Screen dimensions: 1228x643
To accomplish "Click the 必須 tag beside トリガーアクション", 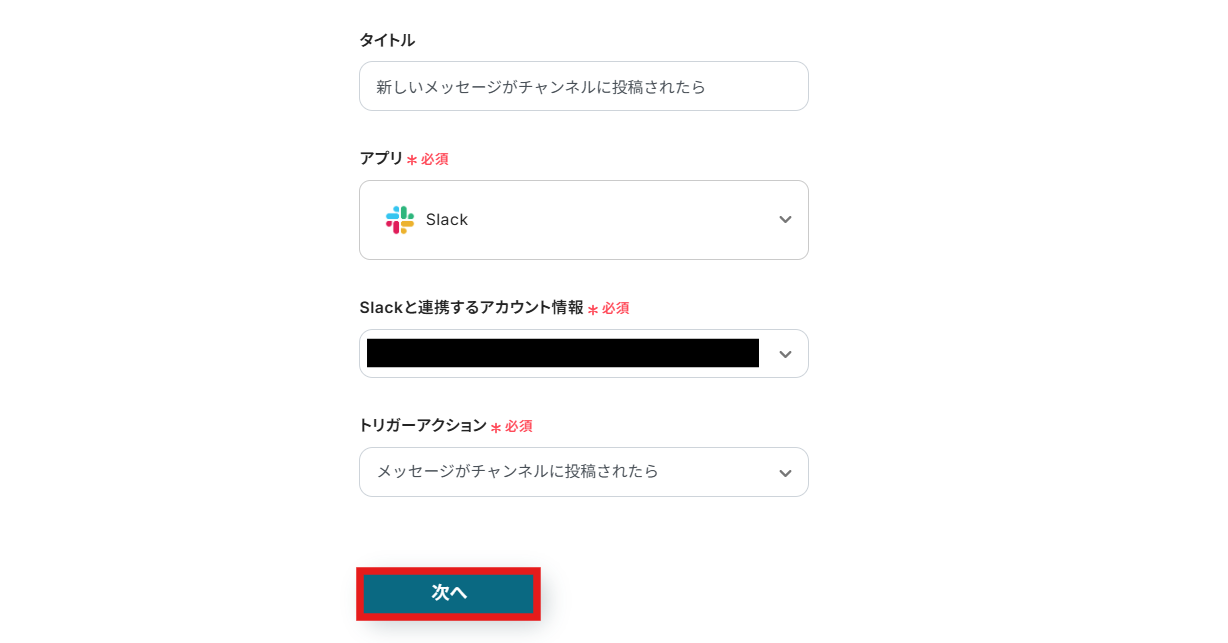I will [x=518, y=426].
